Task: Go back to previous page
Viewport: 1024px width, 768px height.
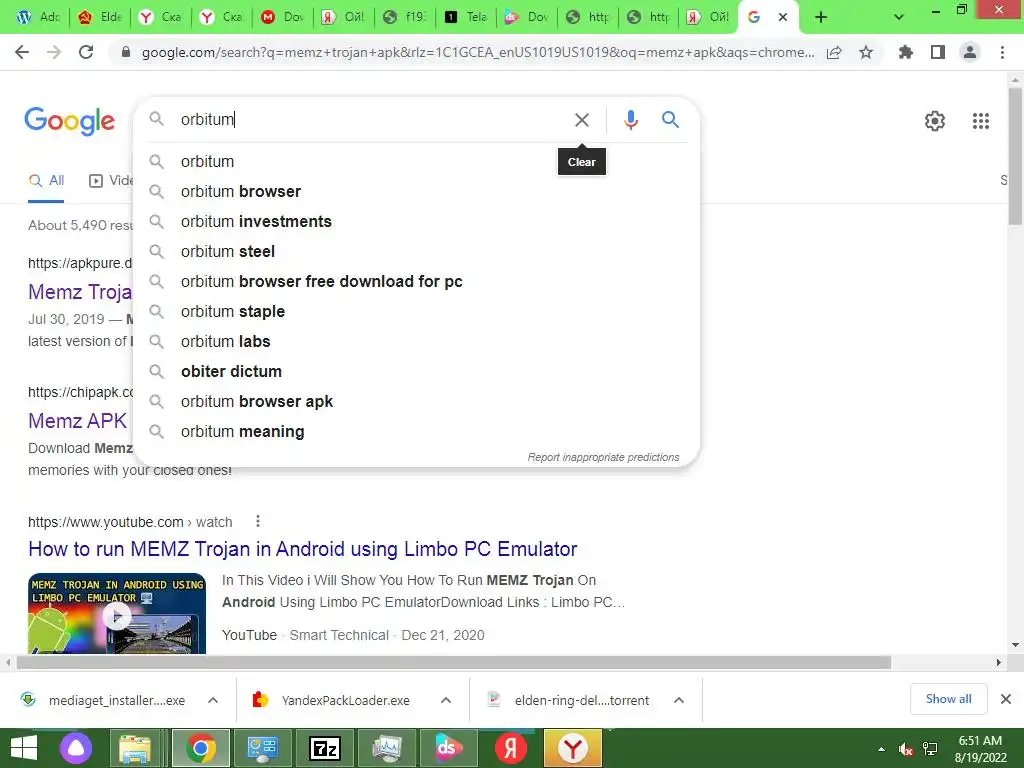Action: click(22, 52)
